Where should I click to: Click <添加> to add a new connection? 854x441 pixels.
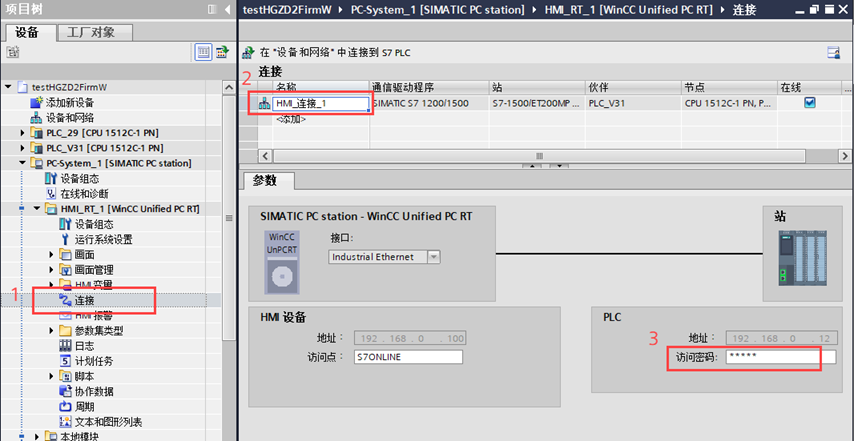coord(289,118)
